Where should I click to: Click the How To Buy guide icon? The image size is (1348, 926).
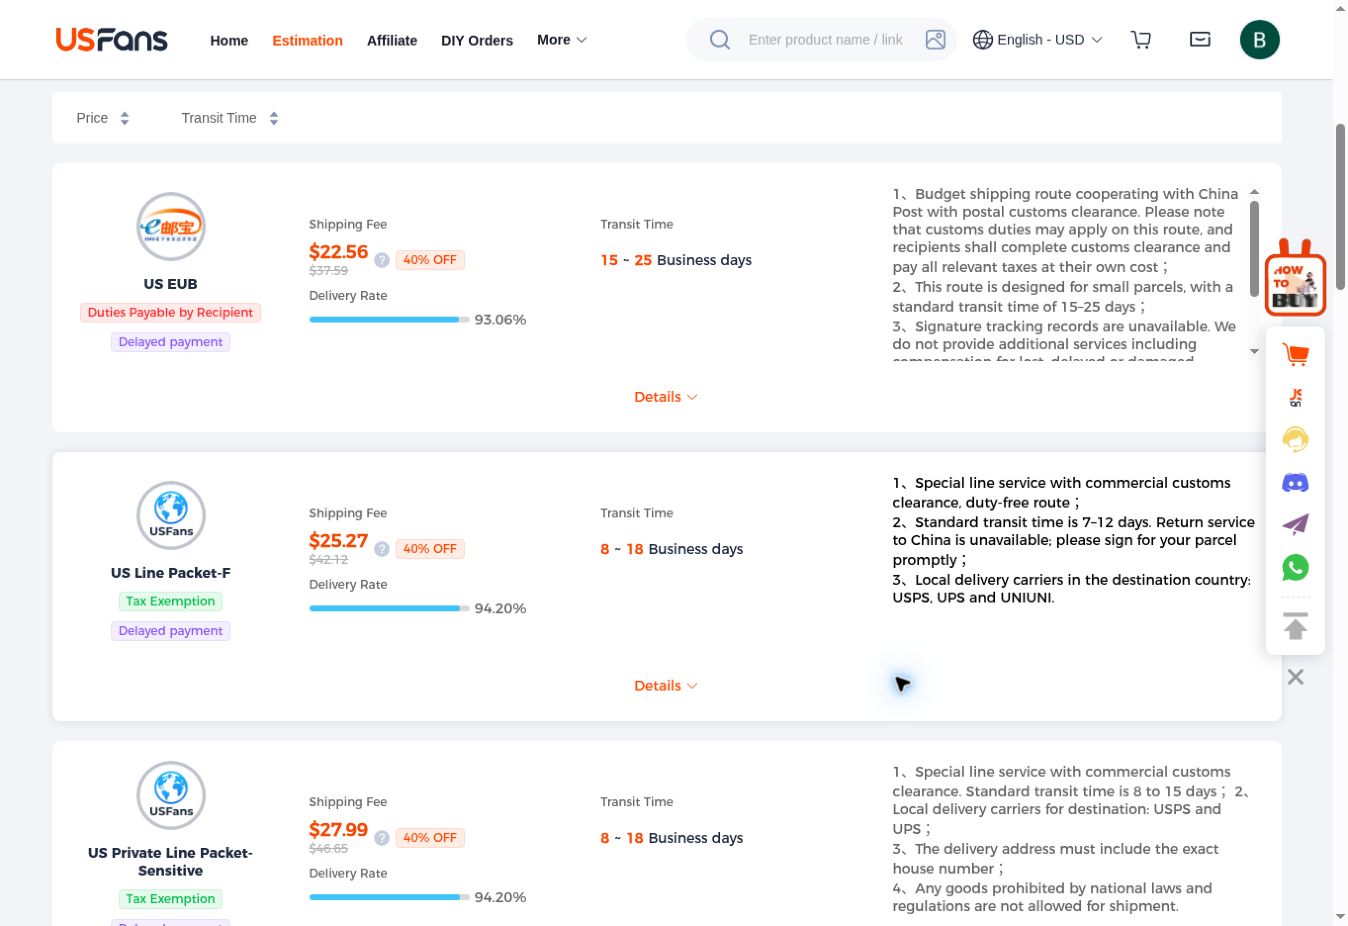[x=1296, y=278]
